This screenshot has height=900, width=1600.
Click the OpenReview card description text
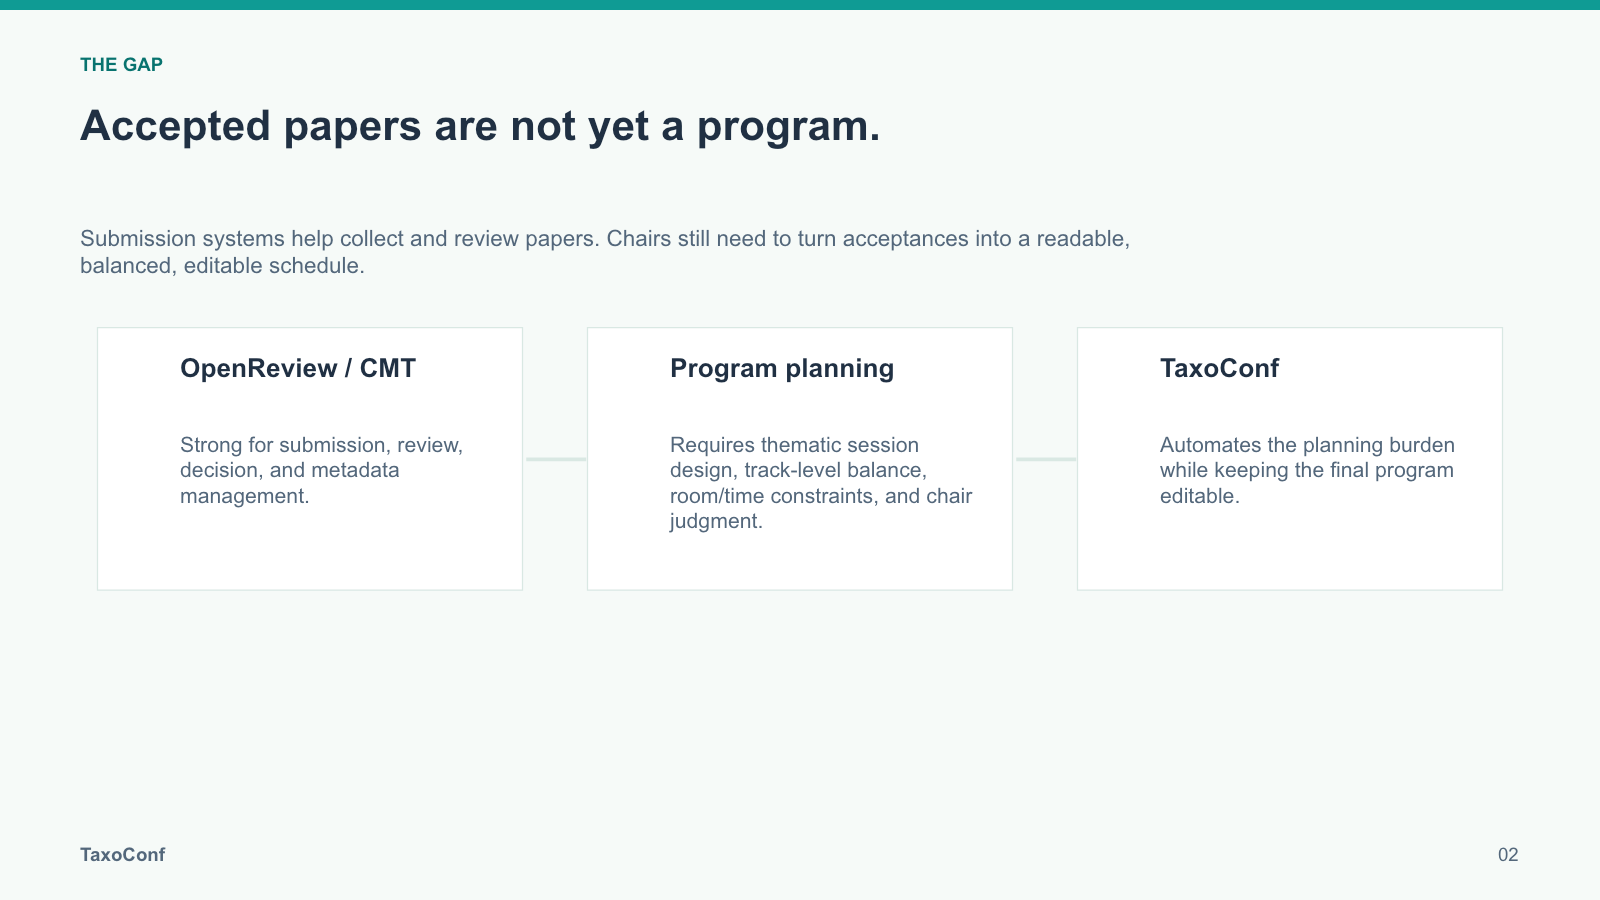(x=321, y=470)
